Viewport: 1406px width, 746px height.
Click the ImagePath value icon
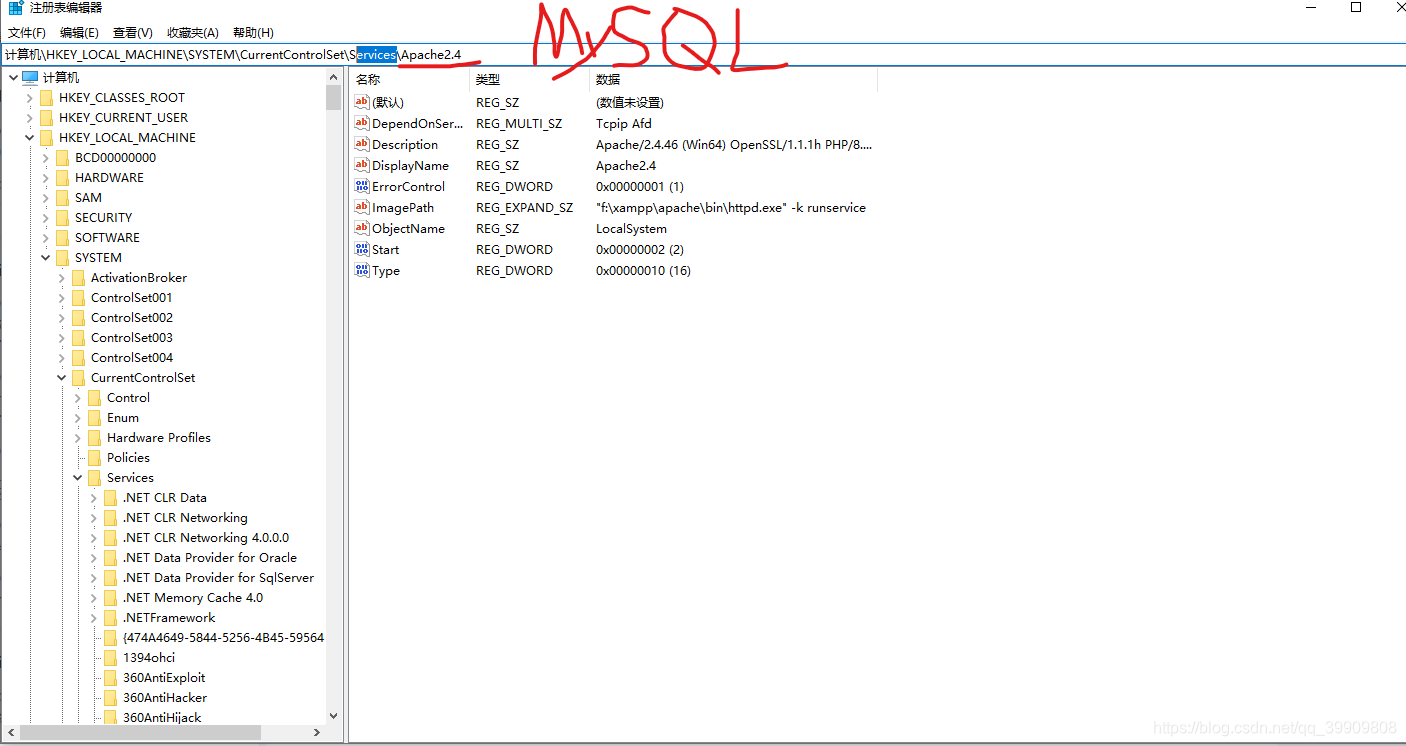[x=362, y=207]
